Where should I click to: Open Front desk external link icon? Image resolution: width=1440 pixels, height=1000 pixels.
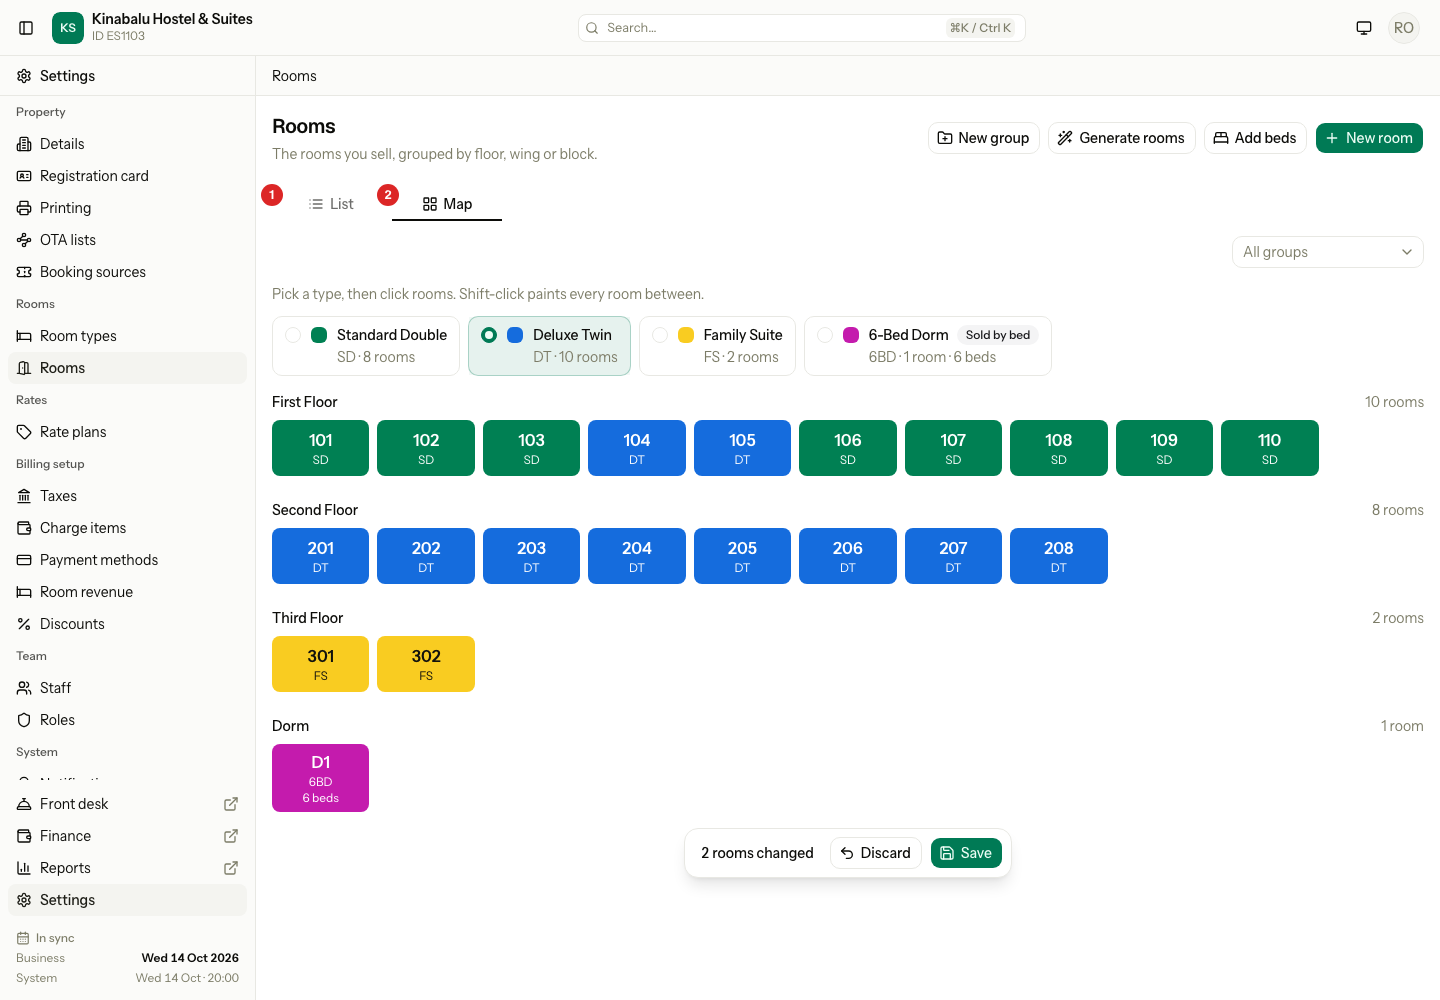coord(231,804)
